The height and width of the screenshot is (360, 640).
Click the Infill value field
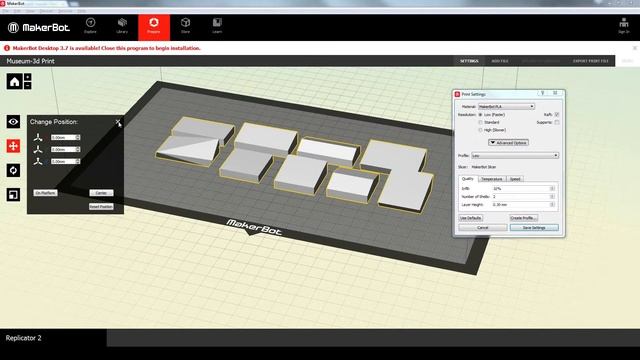521,189
